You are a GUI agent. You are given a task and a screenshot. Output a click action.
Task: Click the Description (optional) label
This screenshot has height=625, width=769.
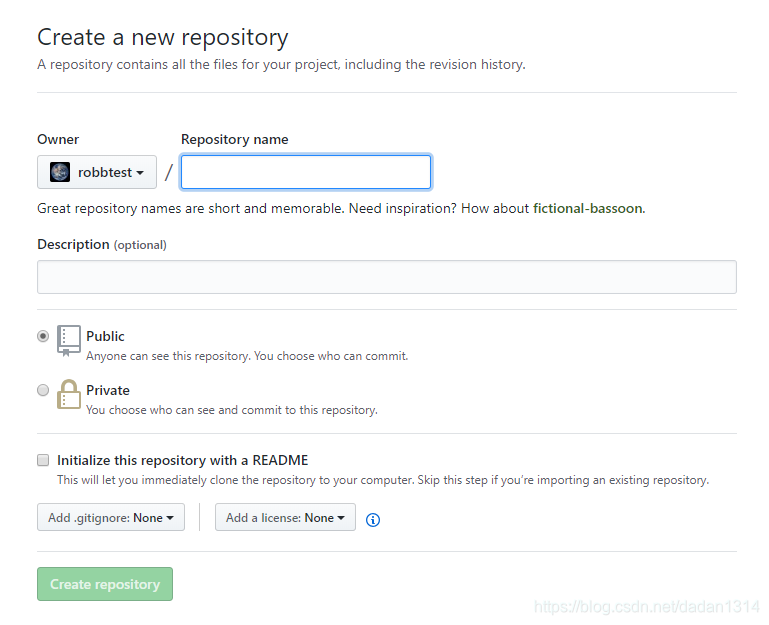(x=102, y=244)
